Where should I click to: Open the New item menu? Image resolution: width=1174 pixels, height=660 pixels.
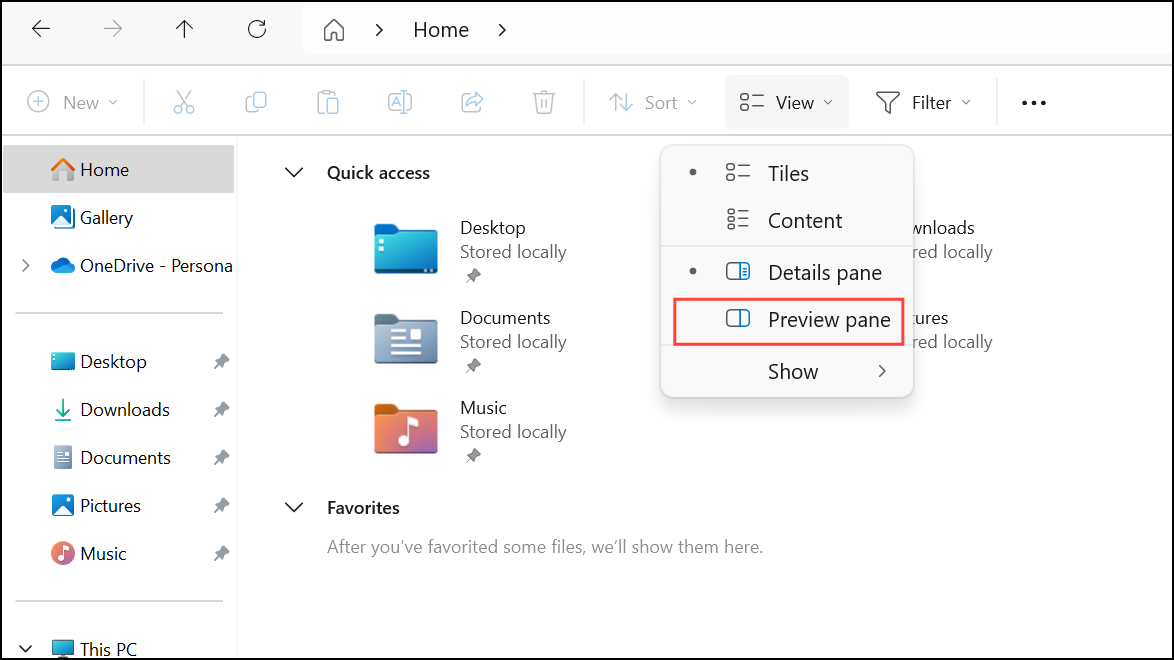point(73,101)
